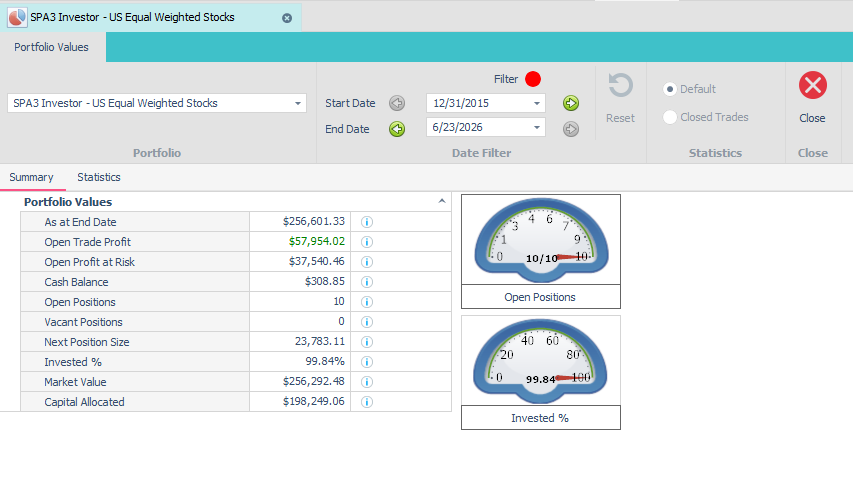853x483 pixels.
Task: Select the $308.85 cash balance value
Action: pyautogui.click(x=300, y=282)
